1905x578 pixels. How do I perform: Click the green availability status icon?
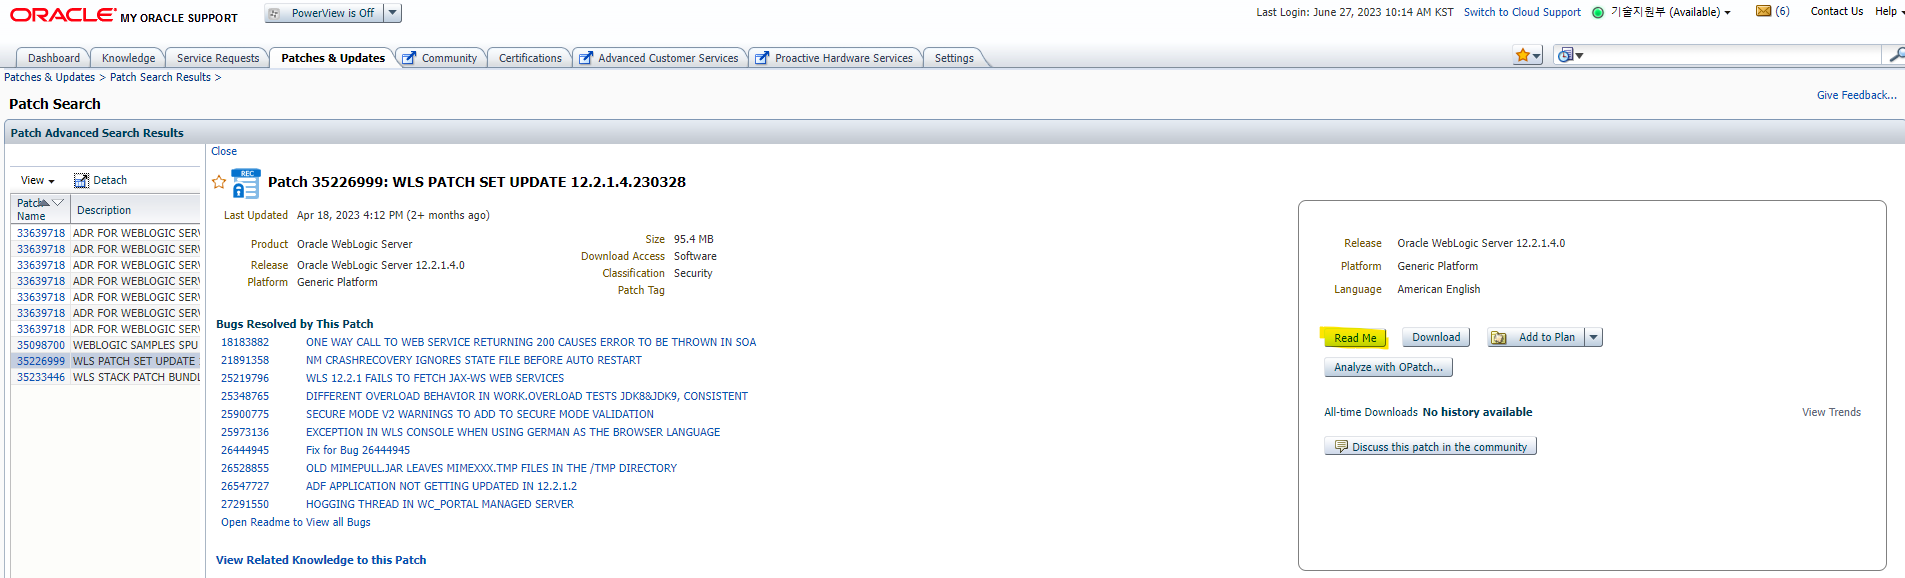[1598, 12]
